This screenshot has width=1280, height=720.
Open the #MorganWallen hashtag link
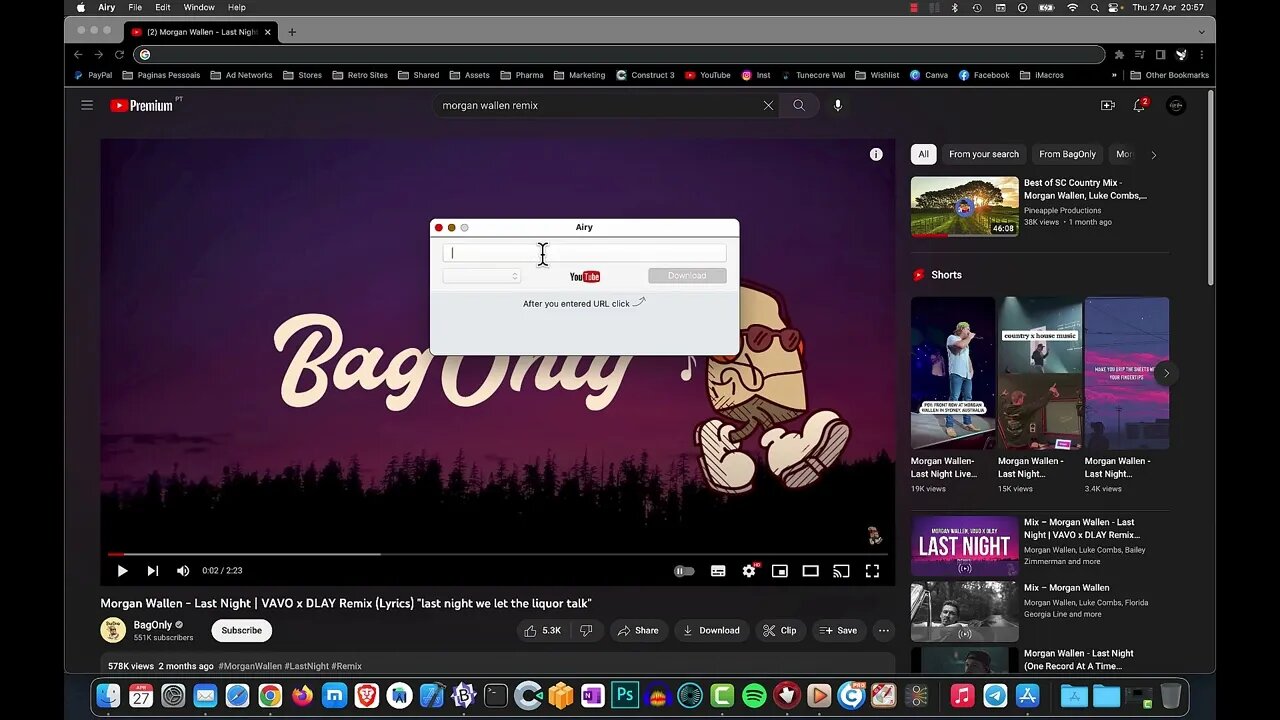coord(250,666)
